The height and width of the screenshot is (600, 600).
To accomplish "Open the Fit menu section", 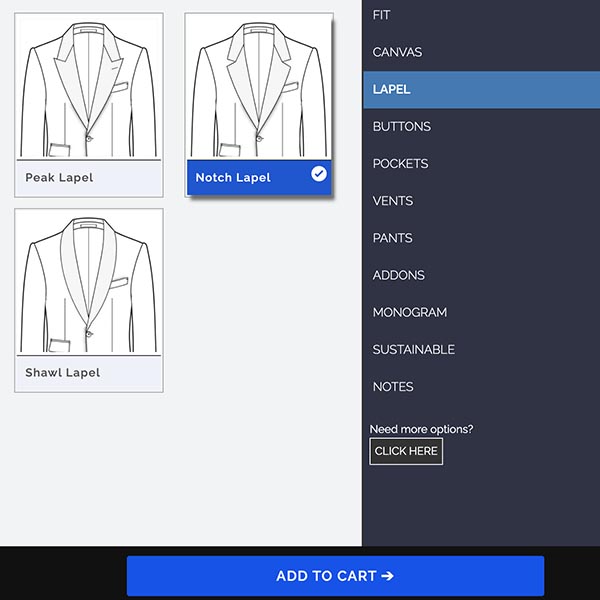I will click(x=382, y=15).
